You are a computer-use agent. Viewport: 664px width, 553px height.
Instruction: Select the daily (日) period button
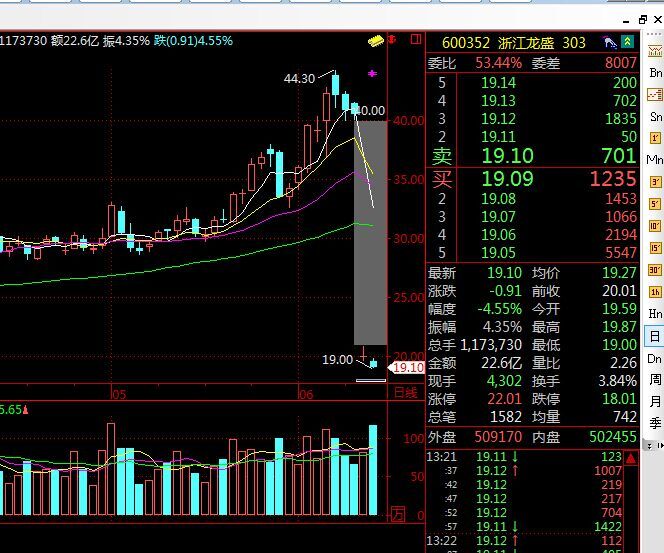655,336
